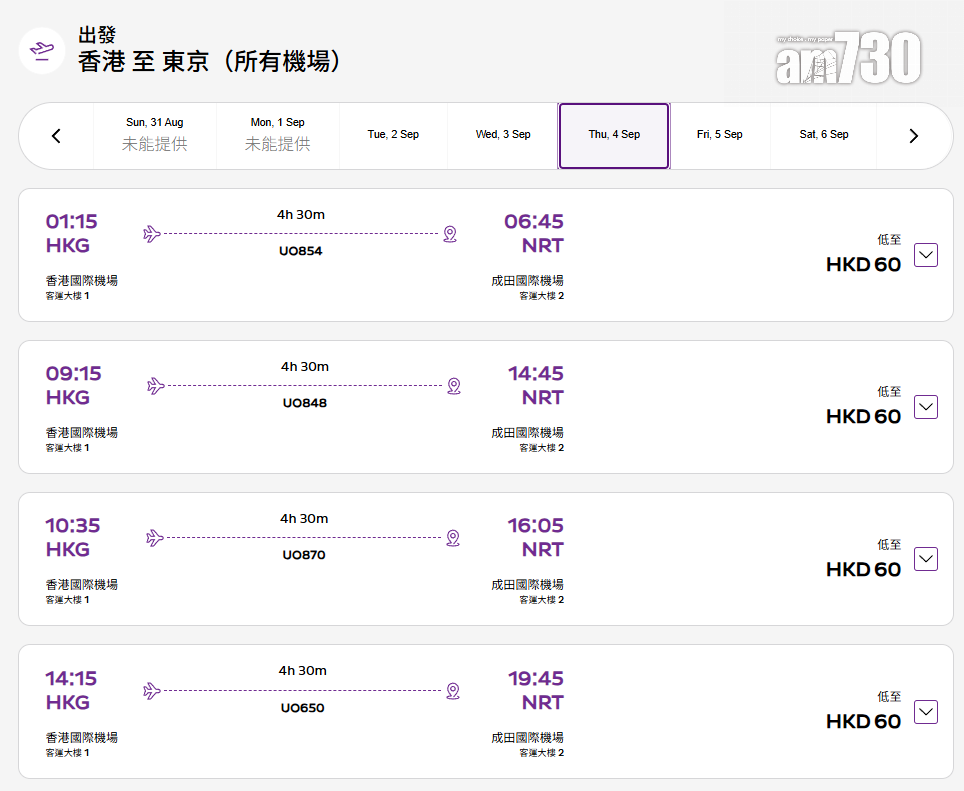Expand fare details for 09:15 flight
This screenshot has width=964, height=791.
[x=926, y=407]
